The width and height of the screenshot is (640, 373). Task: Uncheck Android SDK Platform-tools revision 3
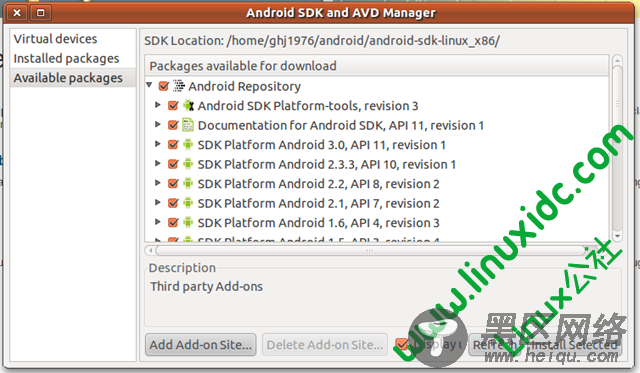pos(173,106)
